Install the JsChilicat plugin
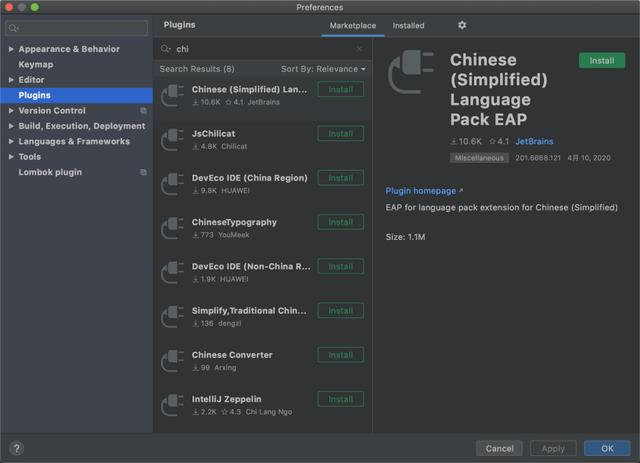Image resolution: width=640 pixels, height=463 pixels. point(340,134)
